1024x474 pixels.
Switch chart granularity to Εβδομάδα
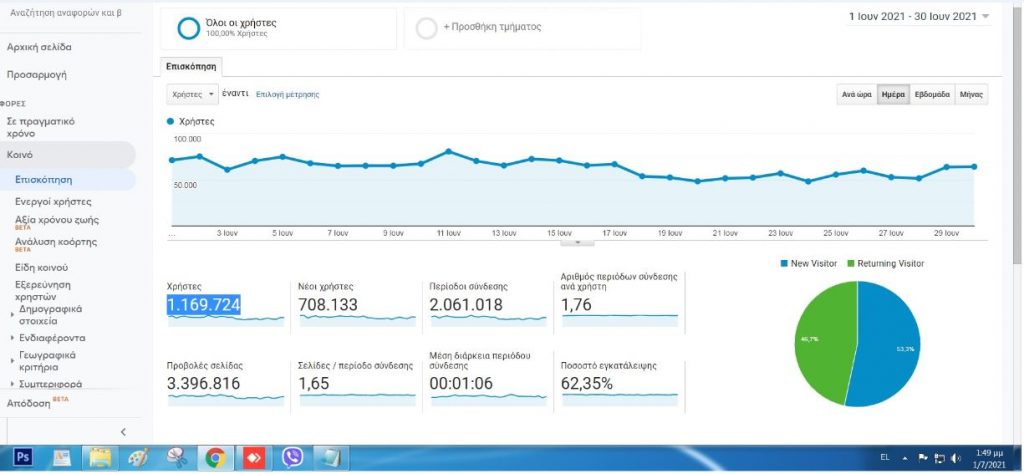click(932, 94)
